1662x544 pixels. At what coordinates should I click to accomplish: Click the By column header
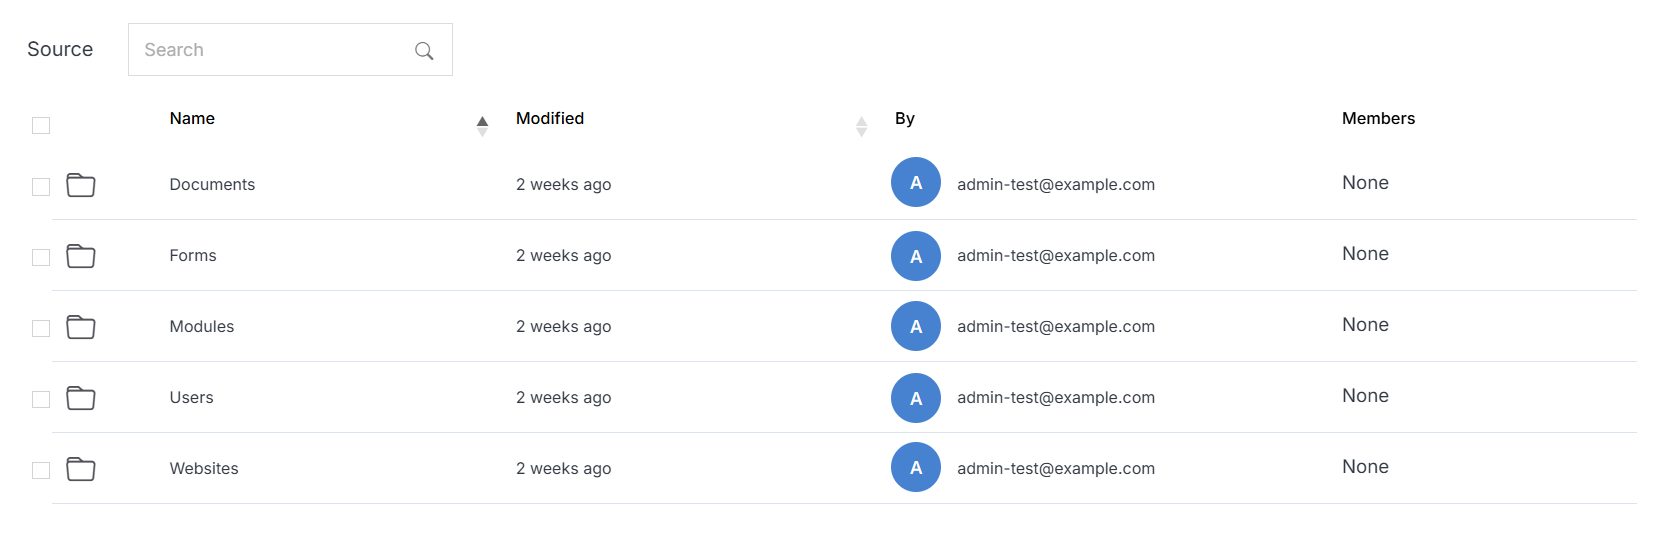coord(905,118)
